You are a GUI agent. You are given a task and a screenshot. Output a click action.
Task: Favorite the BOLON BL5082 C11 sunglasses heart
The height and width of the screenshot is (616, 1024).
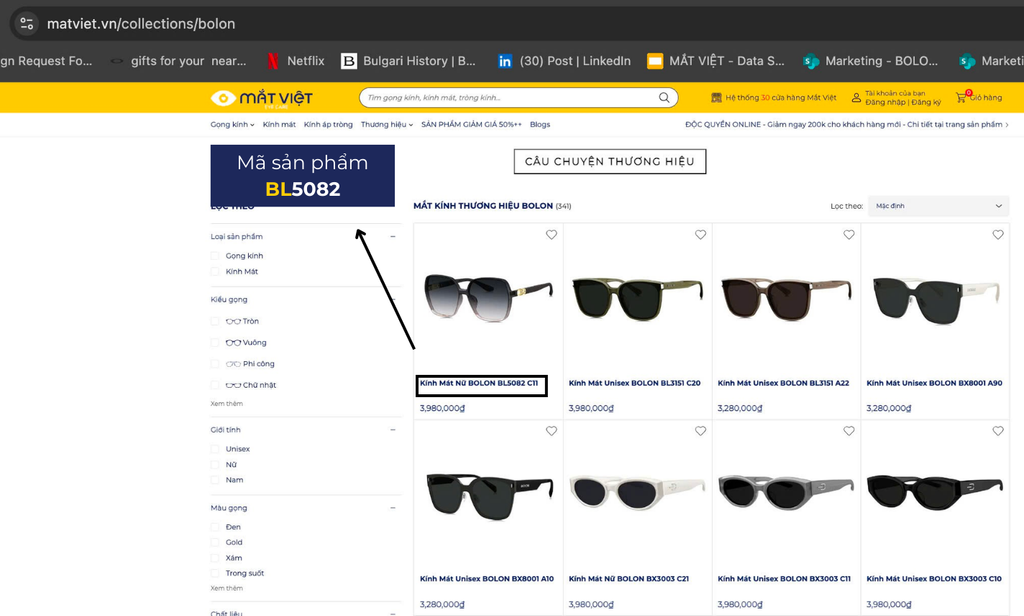point(551,235)
